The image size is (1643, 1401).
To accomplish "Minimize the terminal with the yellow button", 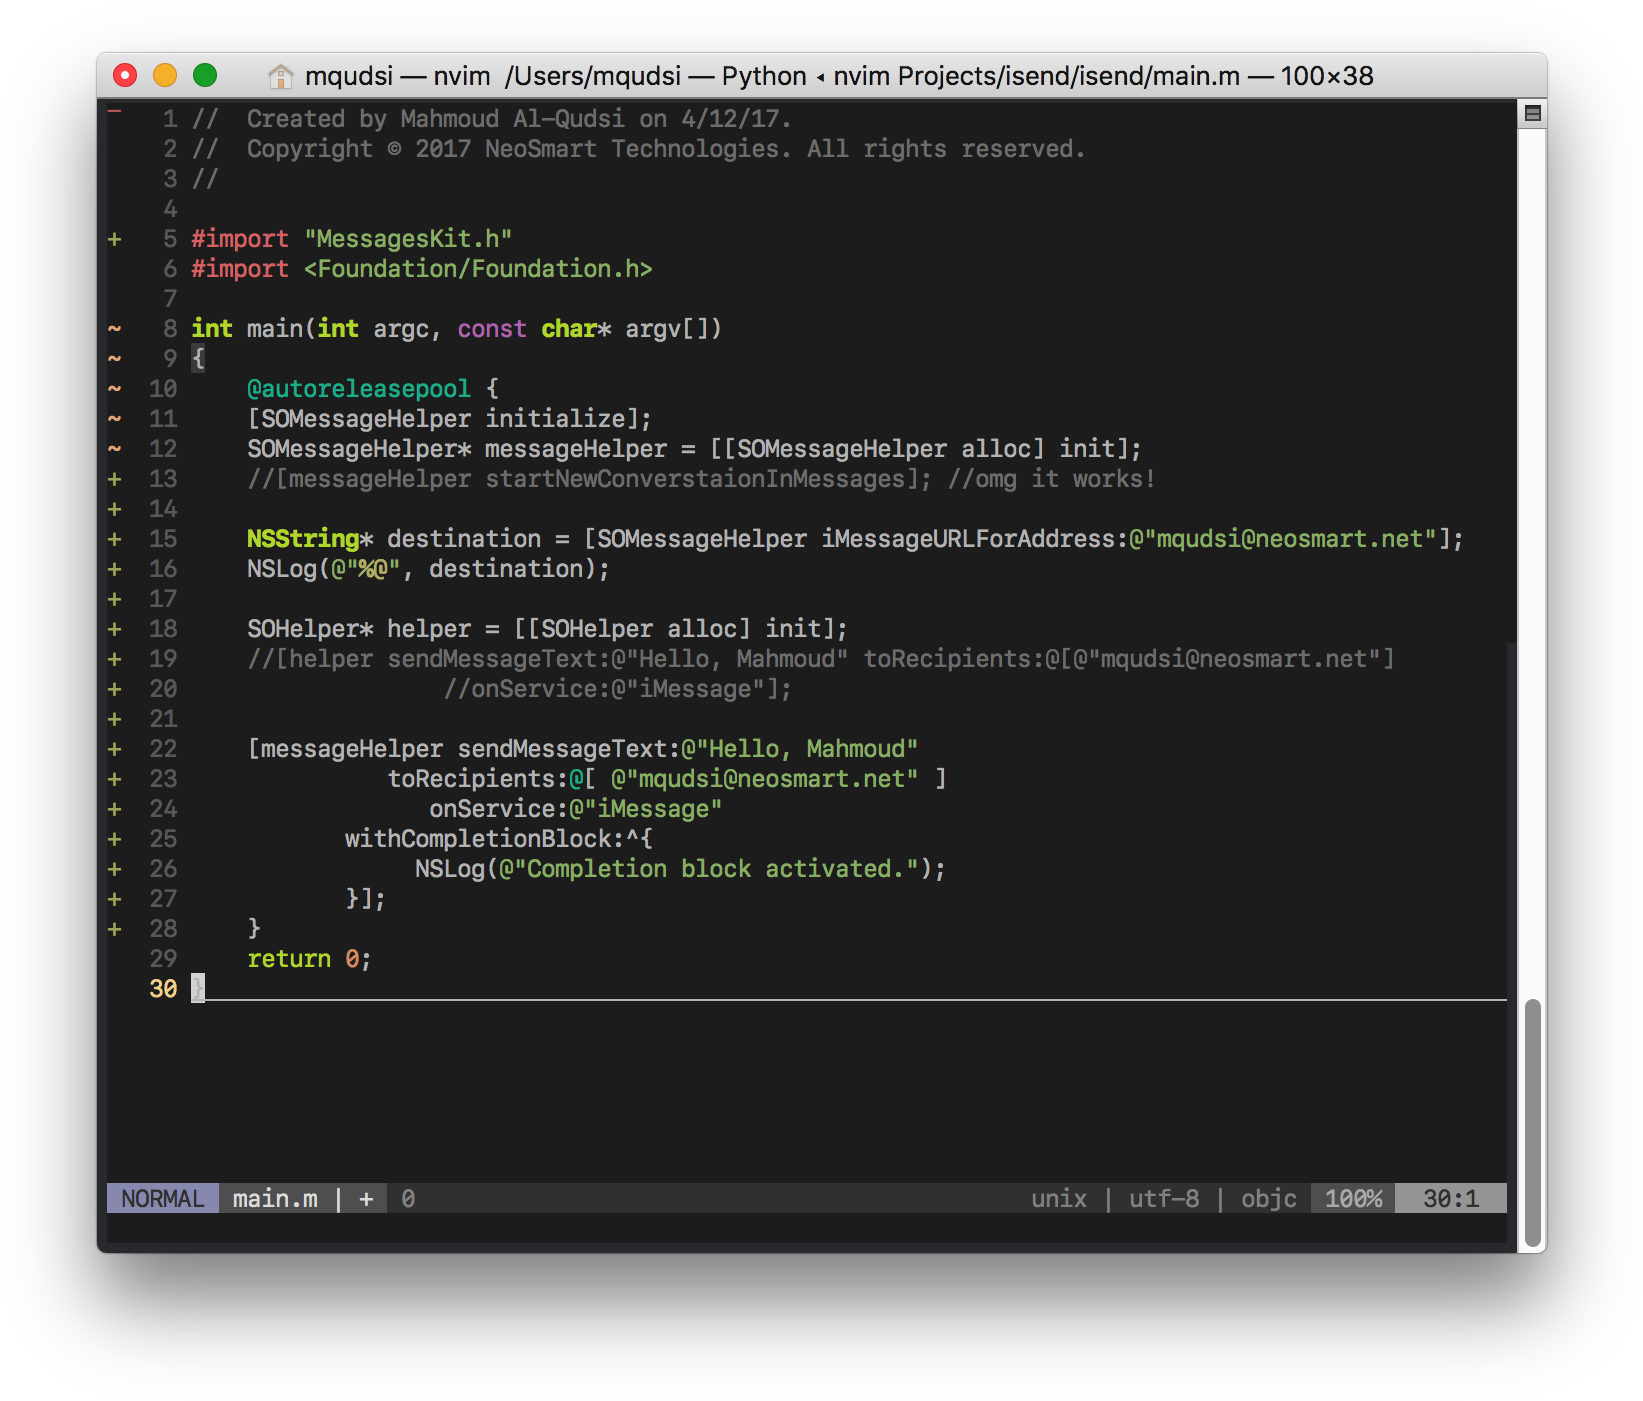I will [x=165, y=76].
